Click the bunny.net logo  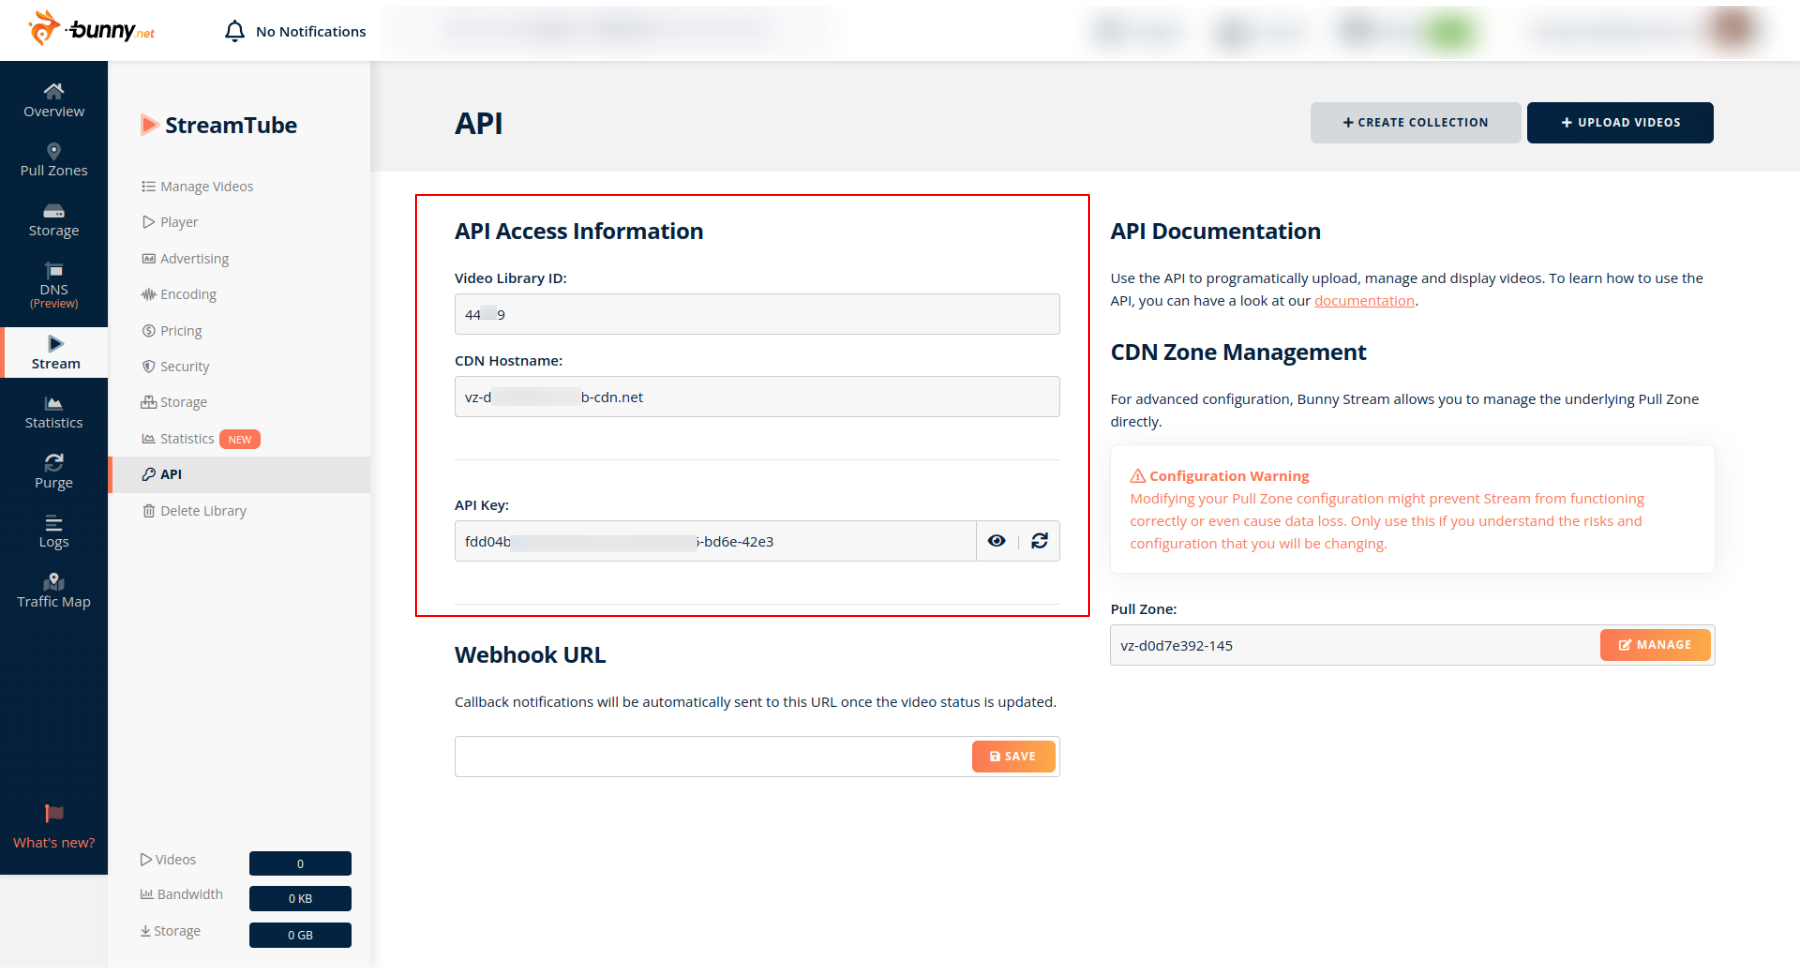tap(92, 29)
